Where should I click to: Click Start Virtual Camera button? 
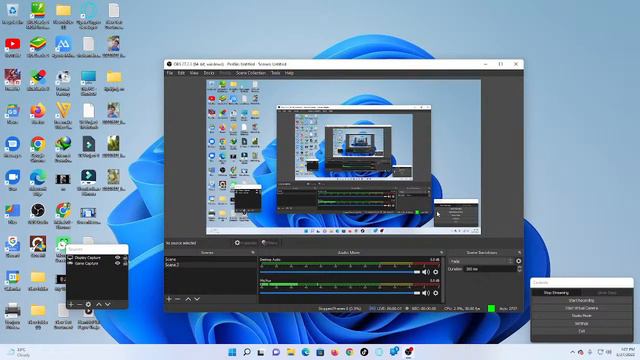pyautogui.click(x=582, y=308)
